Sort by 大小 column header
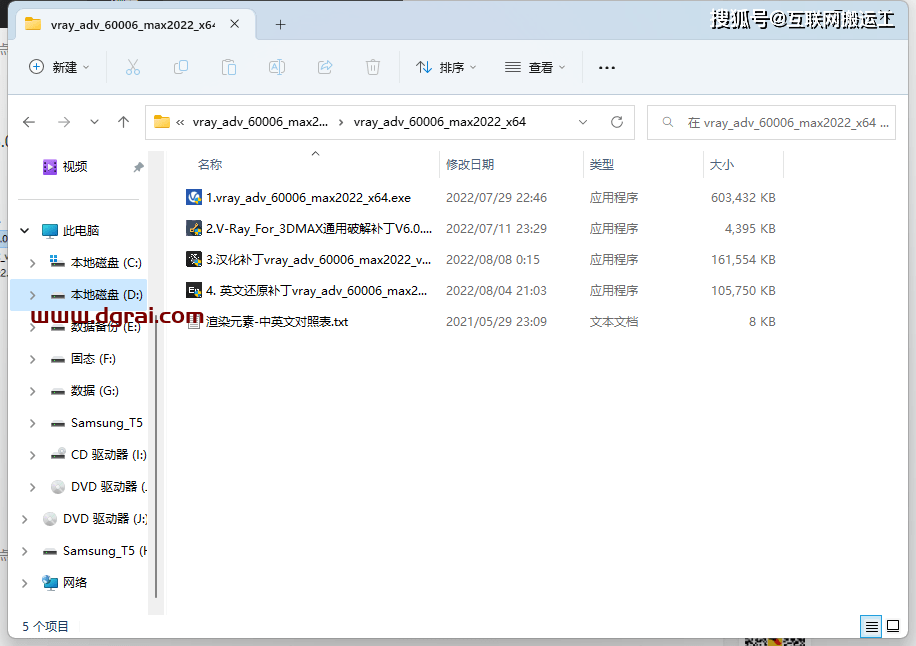The height and width of the screenshot is (646, 916). point(721,165)
